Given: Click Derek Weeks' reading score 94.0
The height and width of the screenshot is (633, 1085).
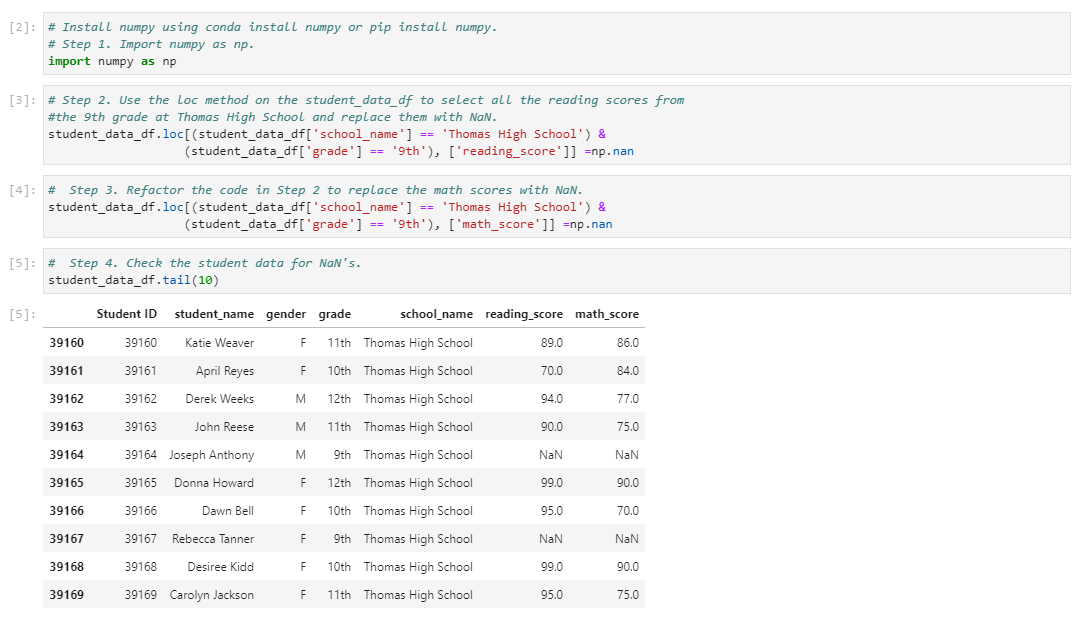Looking at the screenshot, I should coord(551,399).
